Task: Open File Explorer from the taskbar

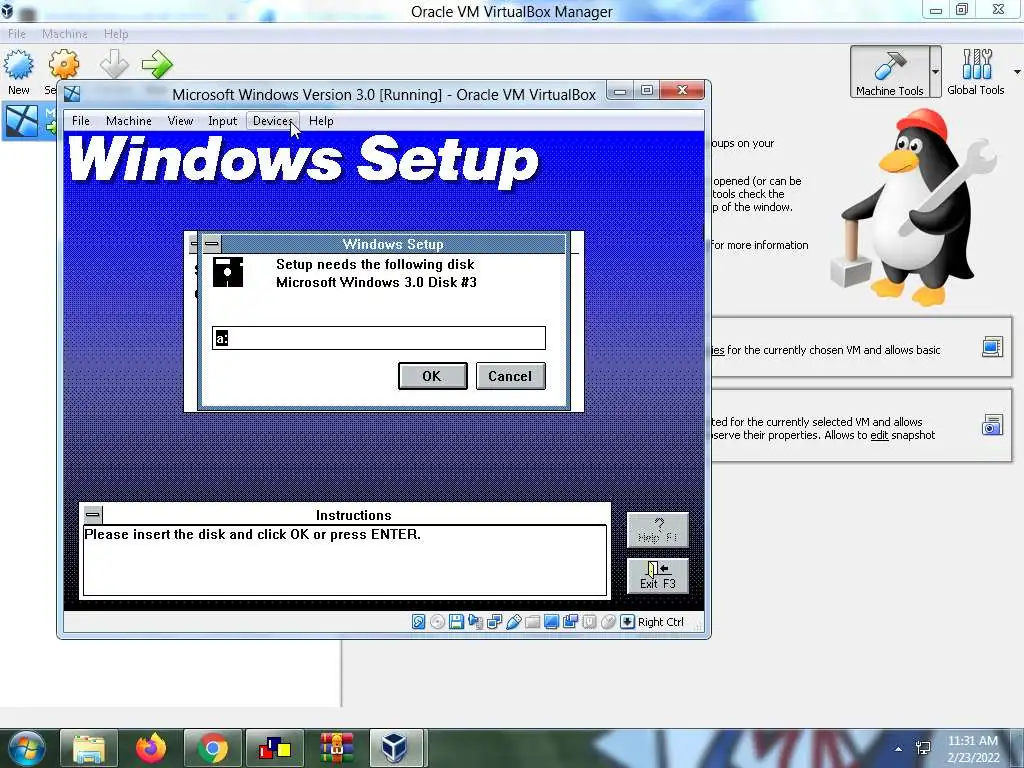Action: 89,748
